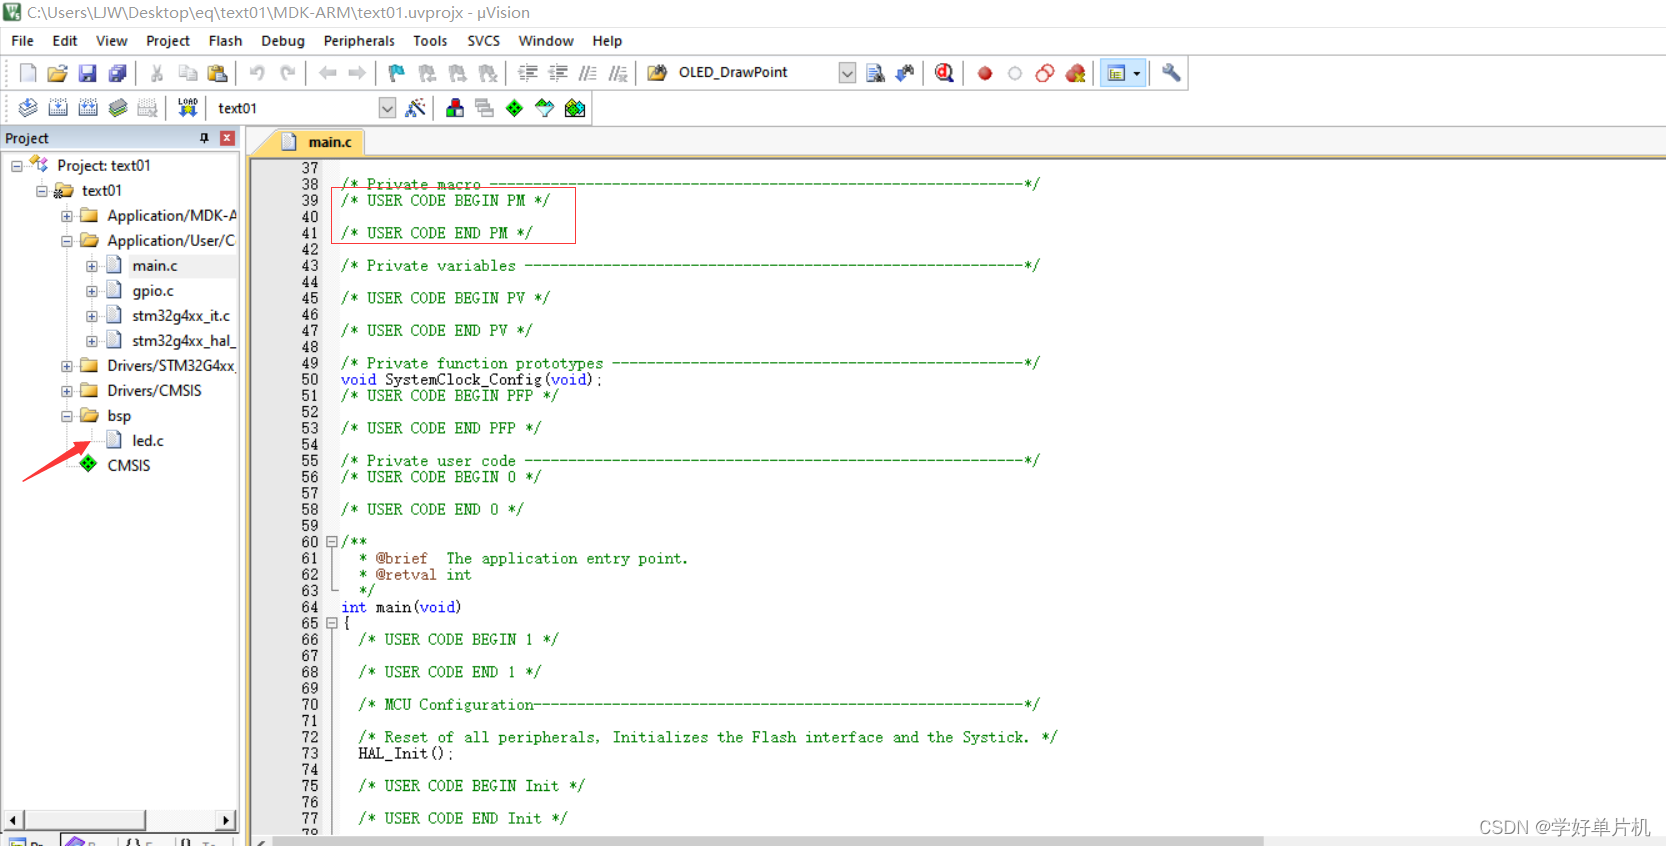Open File menu

22,41
